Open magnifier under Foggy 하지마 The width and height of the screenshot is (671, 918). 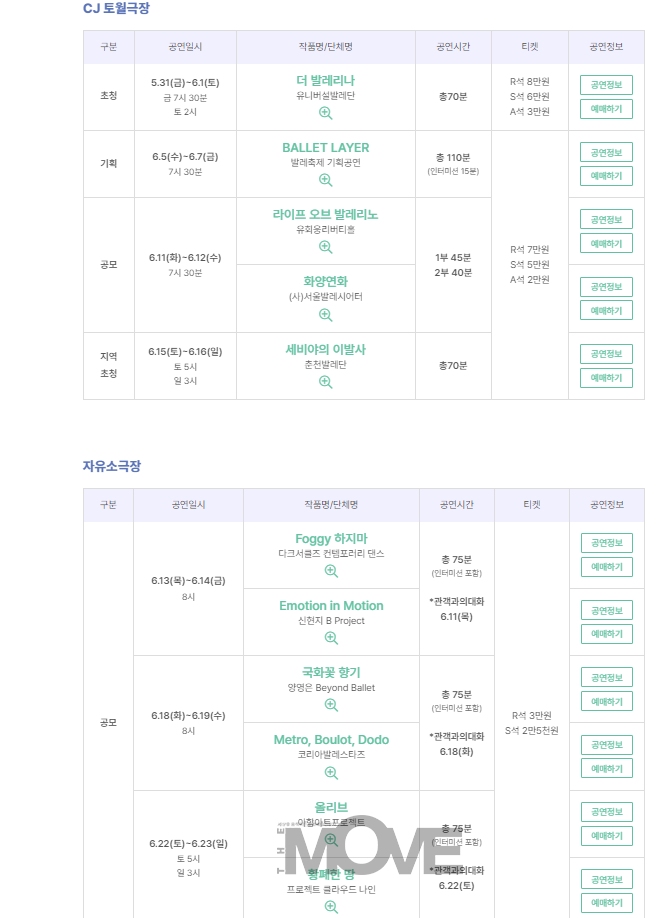point(331,571)
